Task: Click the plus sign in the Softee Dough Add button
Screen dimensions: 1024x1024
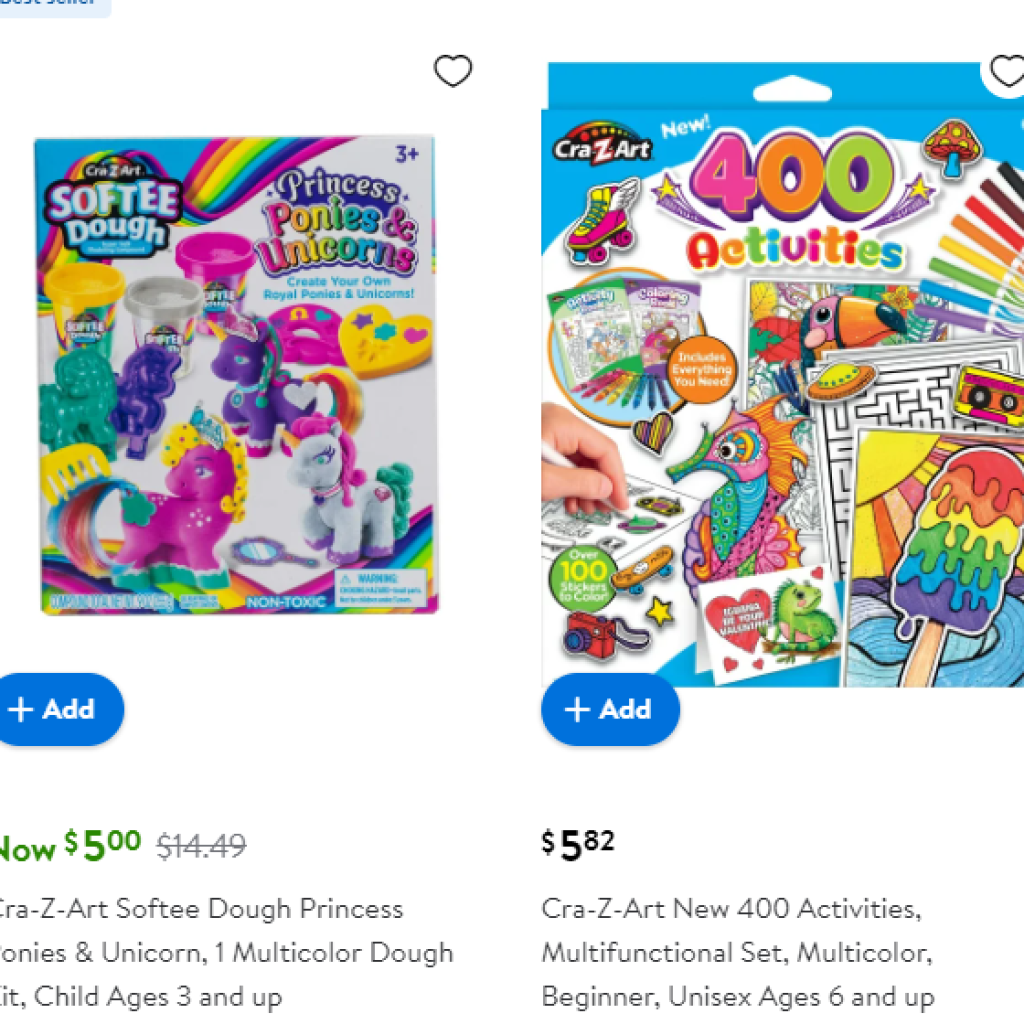Action: (20, 709)
